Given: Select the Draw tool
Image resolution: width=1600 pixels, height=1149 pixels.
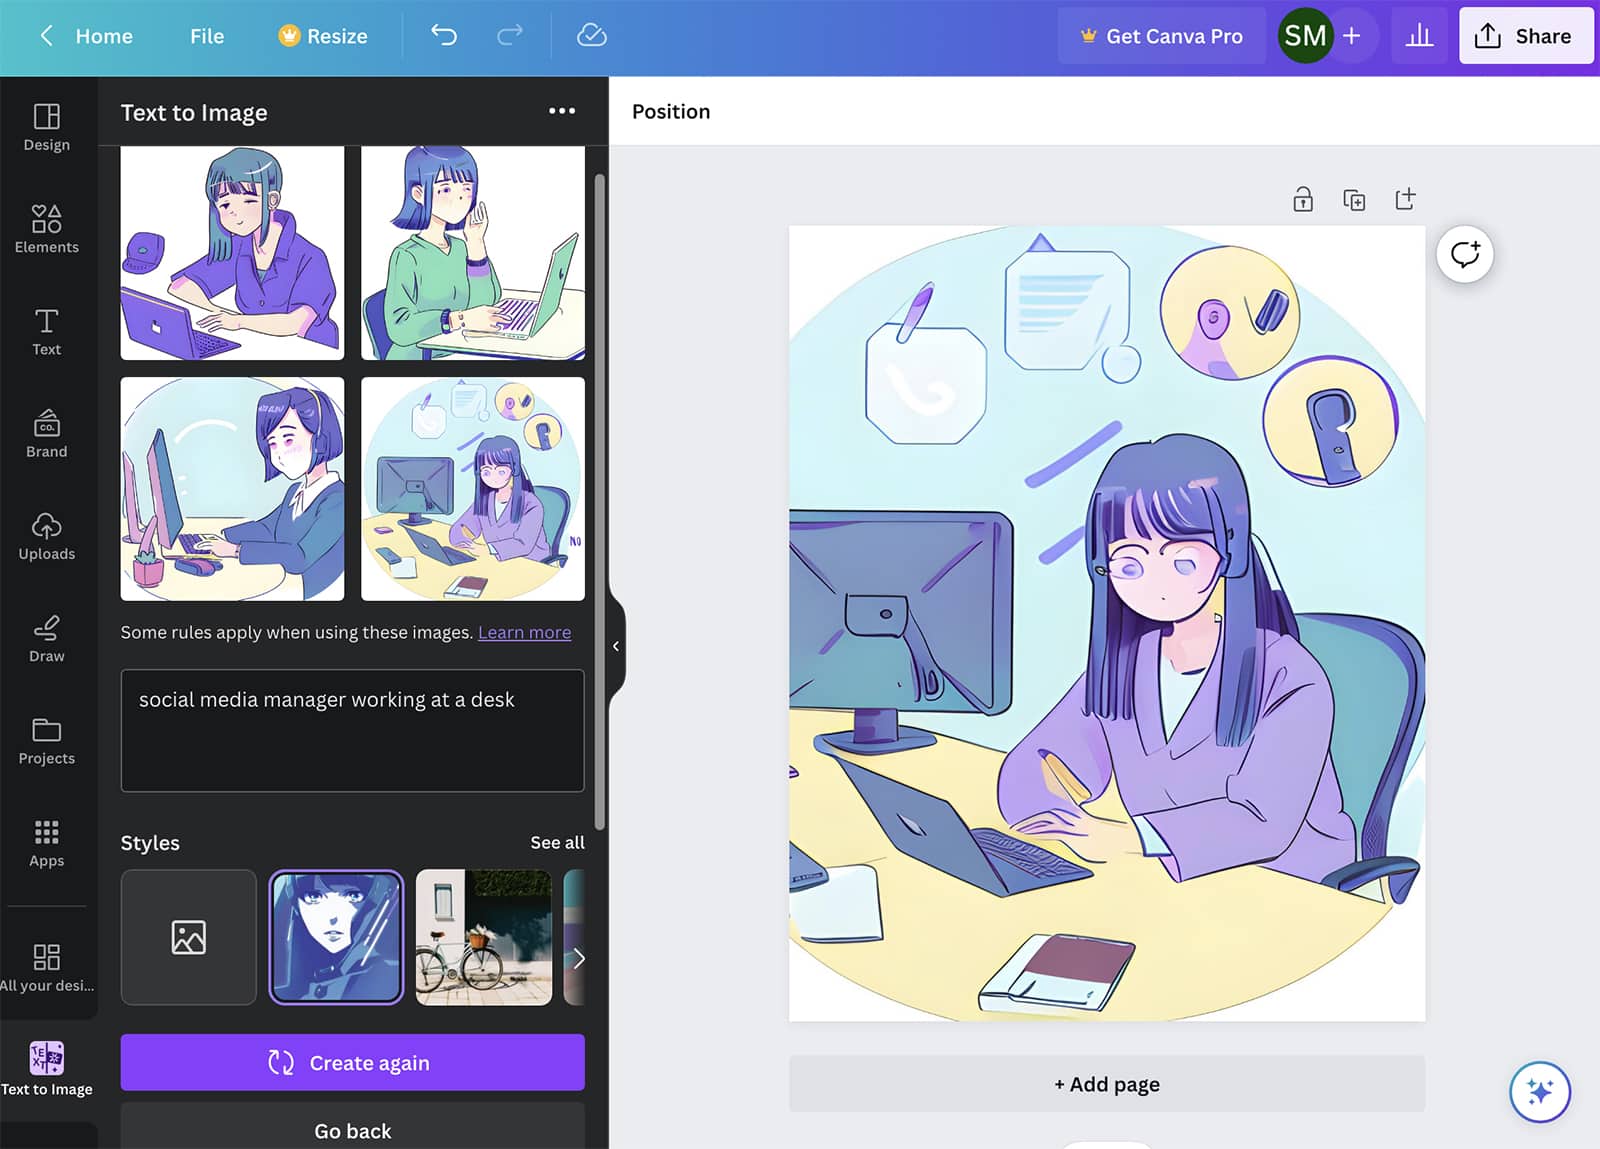Looking at the screenshot, I should (47, 638).
